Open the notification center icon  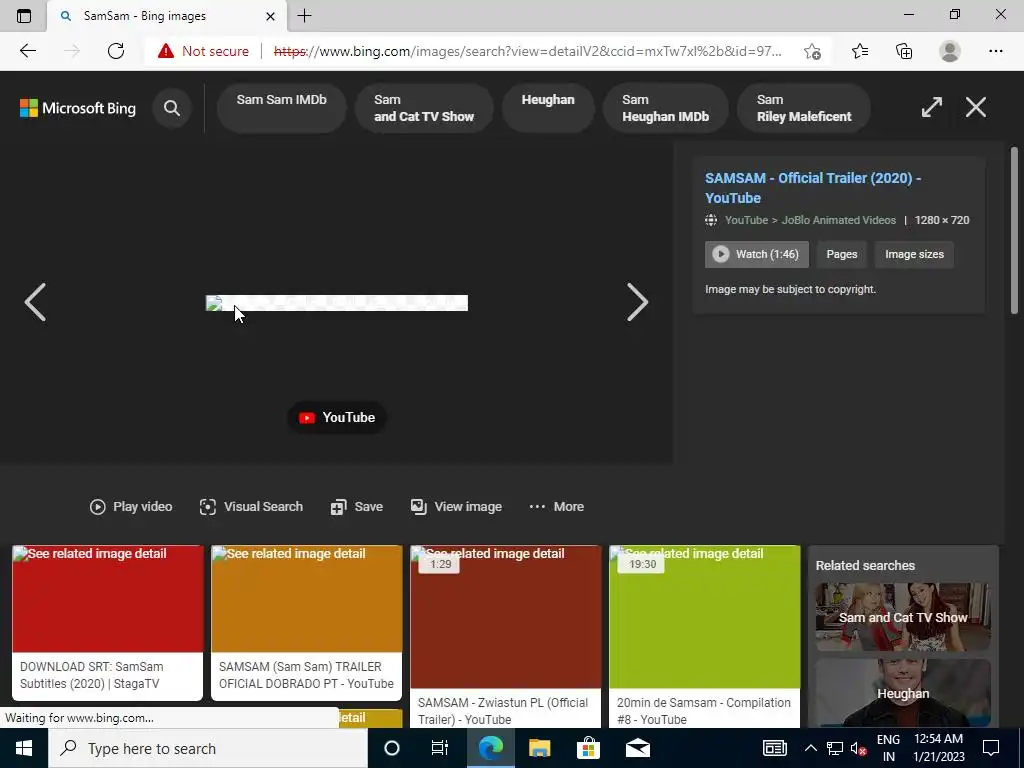991,748
